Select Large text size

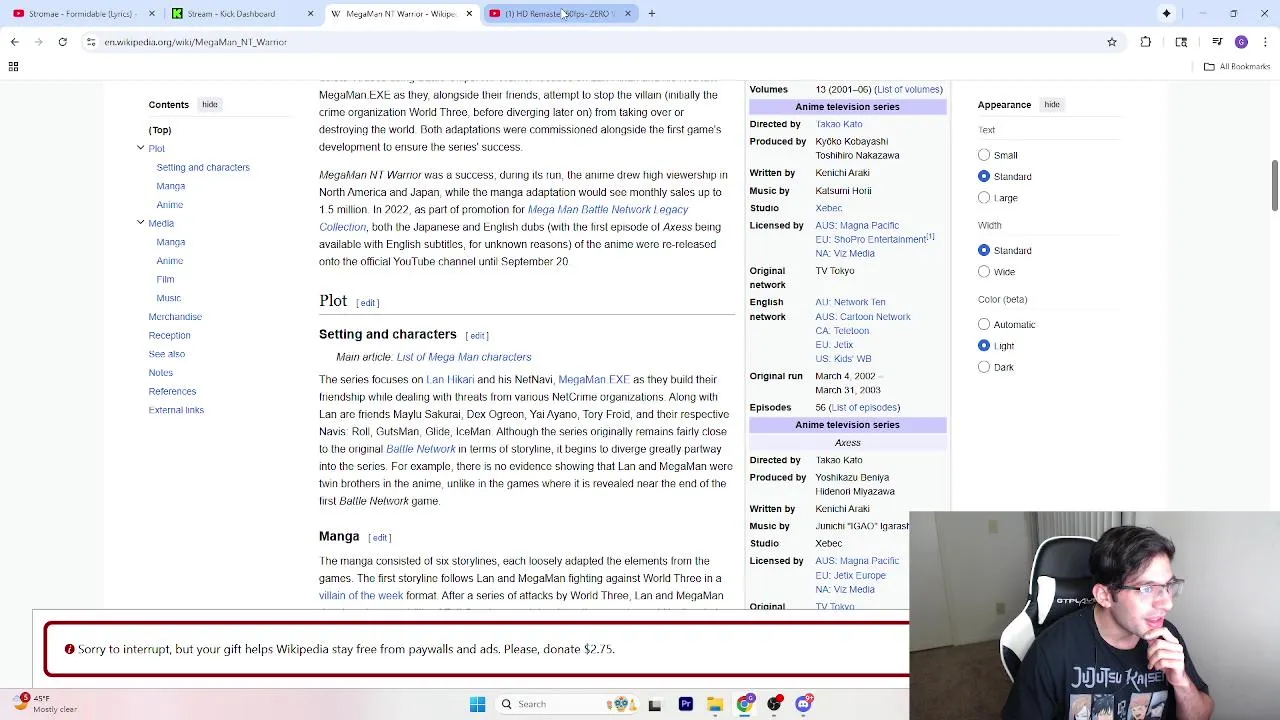click(984, 198)
